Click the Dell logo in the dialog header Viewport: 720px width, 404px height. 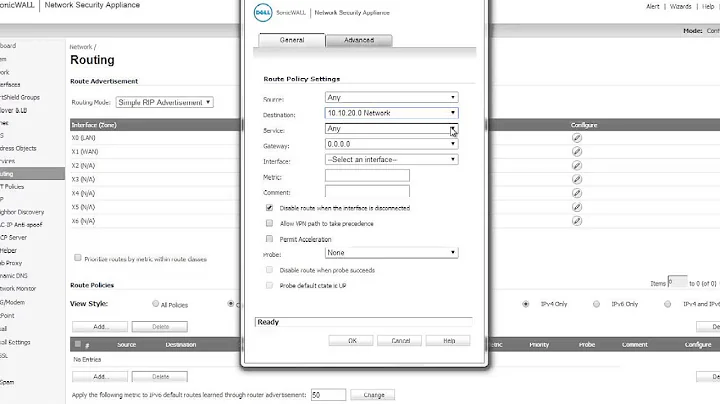[x=263, y=12]
